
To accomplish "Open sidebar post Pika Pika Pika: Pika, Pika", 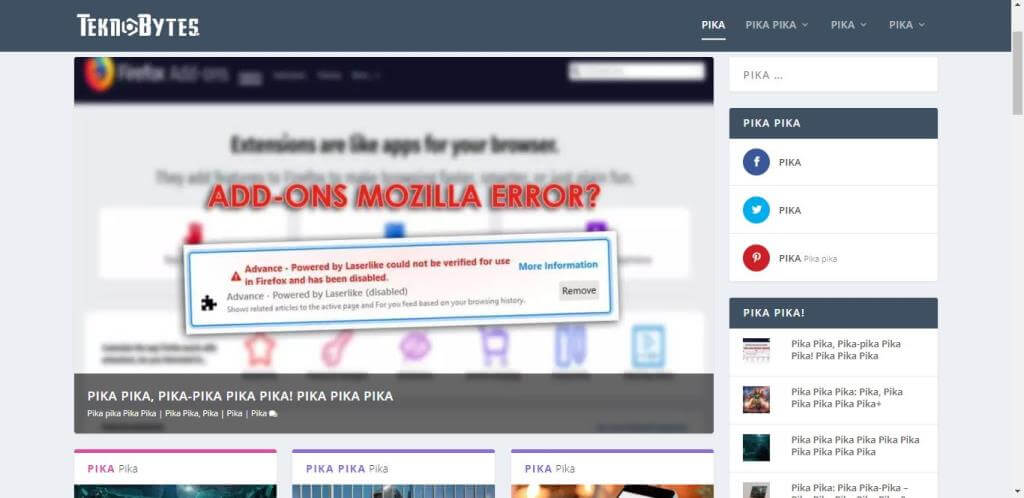I will point(847,398).
